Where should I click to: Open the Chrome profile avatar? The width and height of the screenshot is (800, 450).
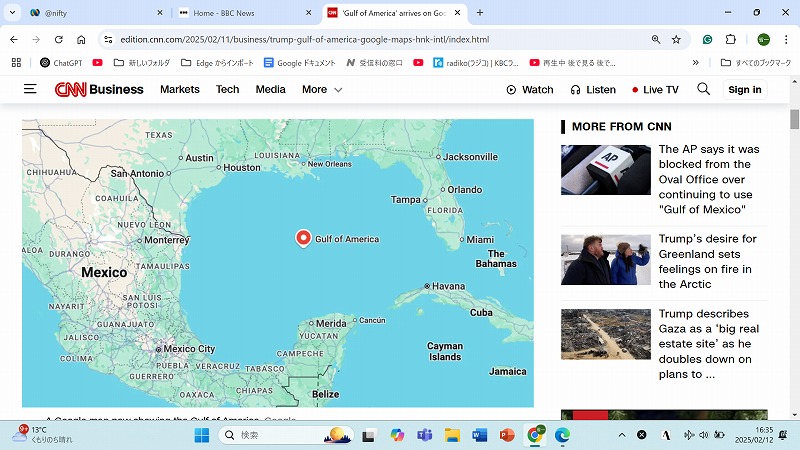[x=763, y=39]
